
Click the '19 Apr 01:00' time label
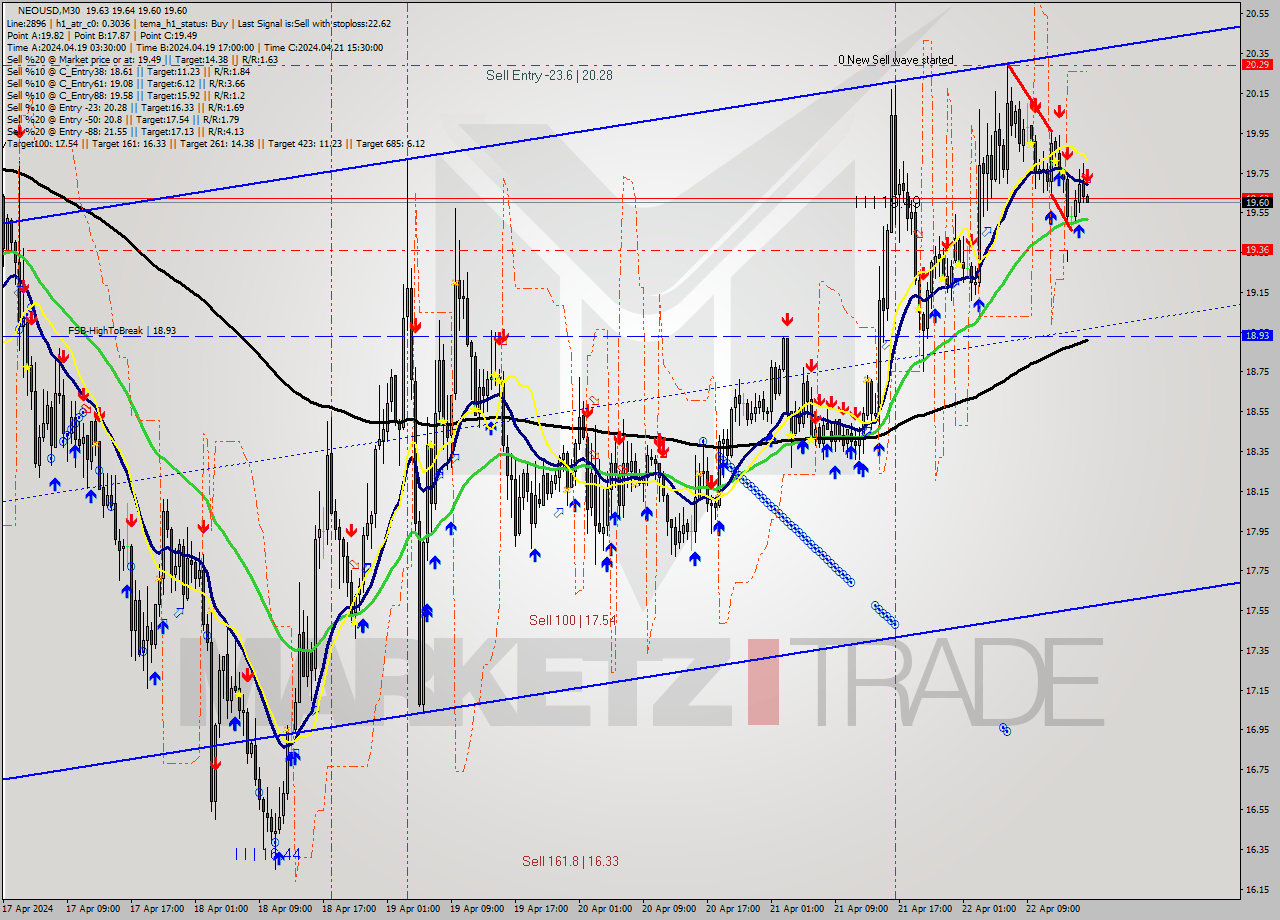412,909
